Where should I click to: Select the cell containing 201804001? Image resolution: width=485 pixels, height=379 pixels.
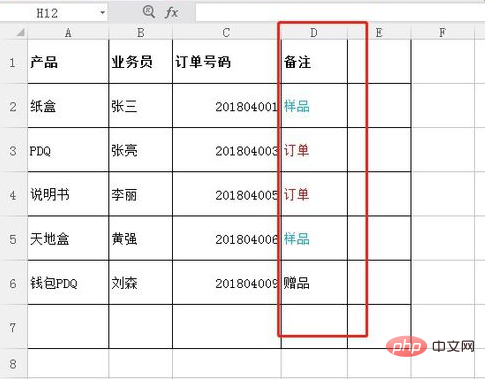click(227, 106)
